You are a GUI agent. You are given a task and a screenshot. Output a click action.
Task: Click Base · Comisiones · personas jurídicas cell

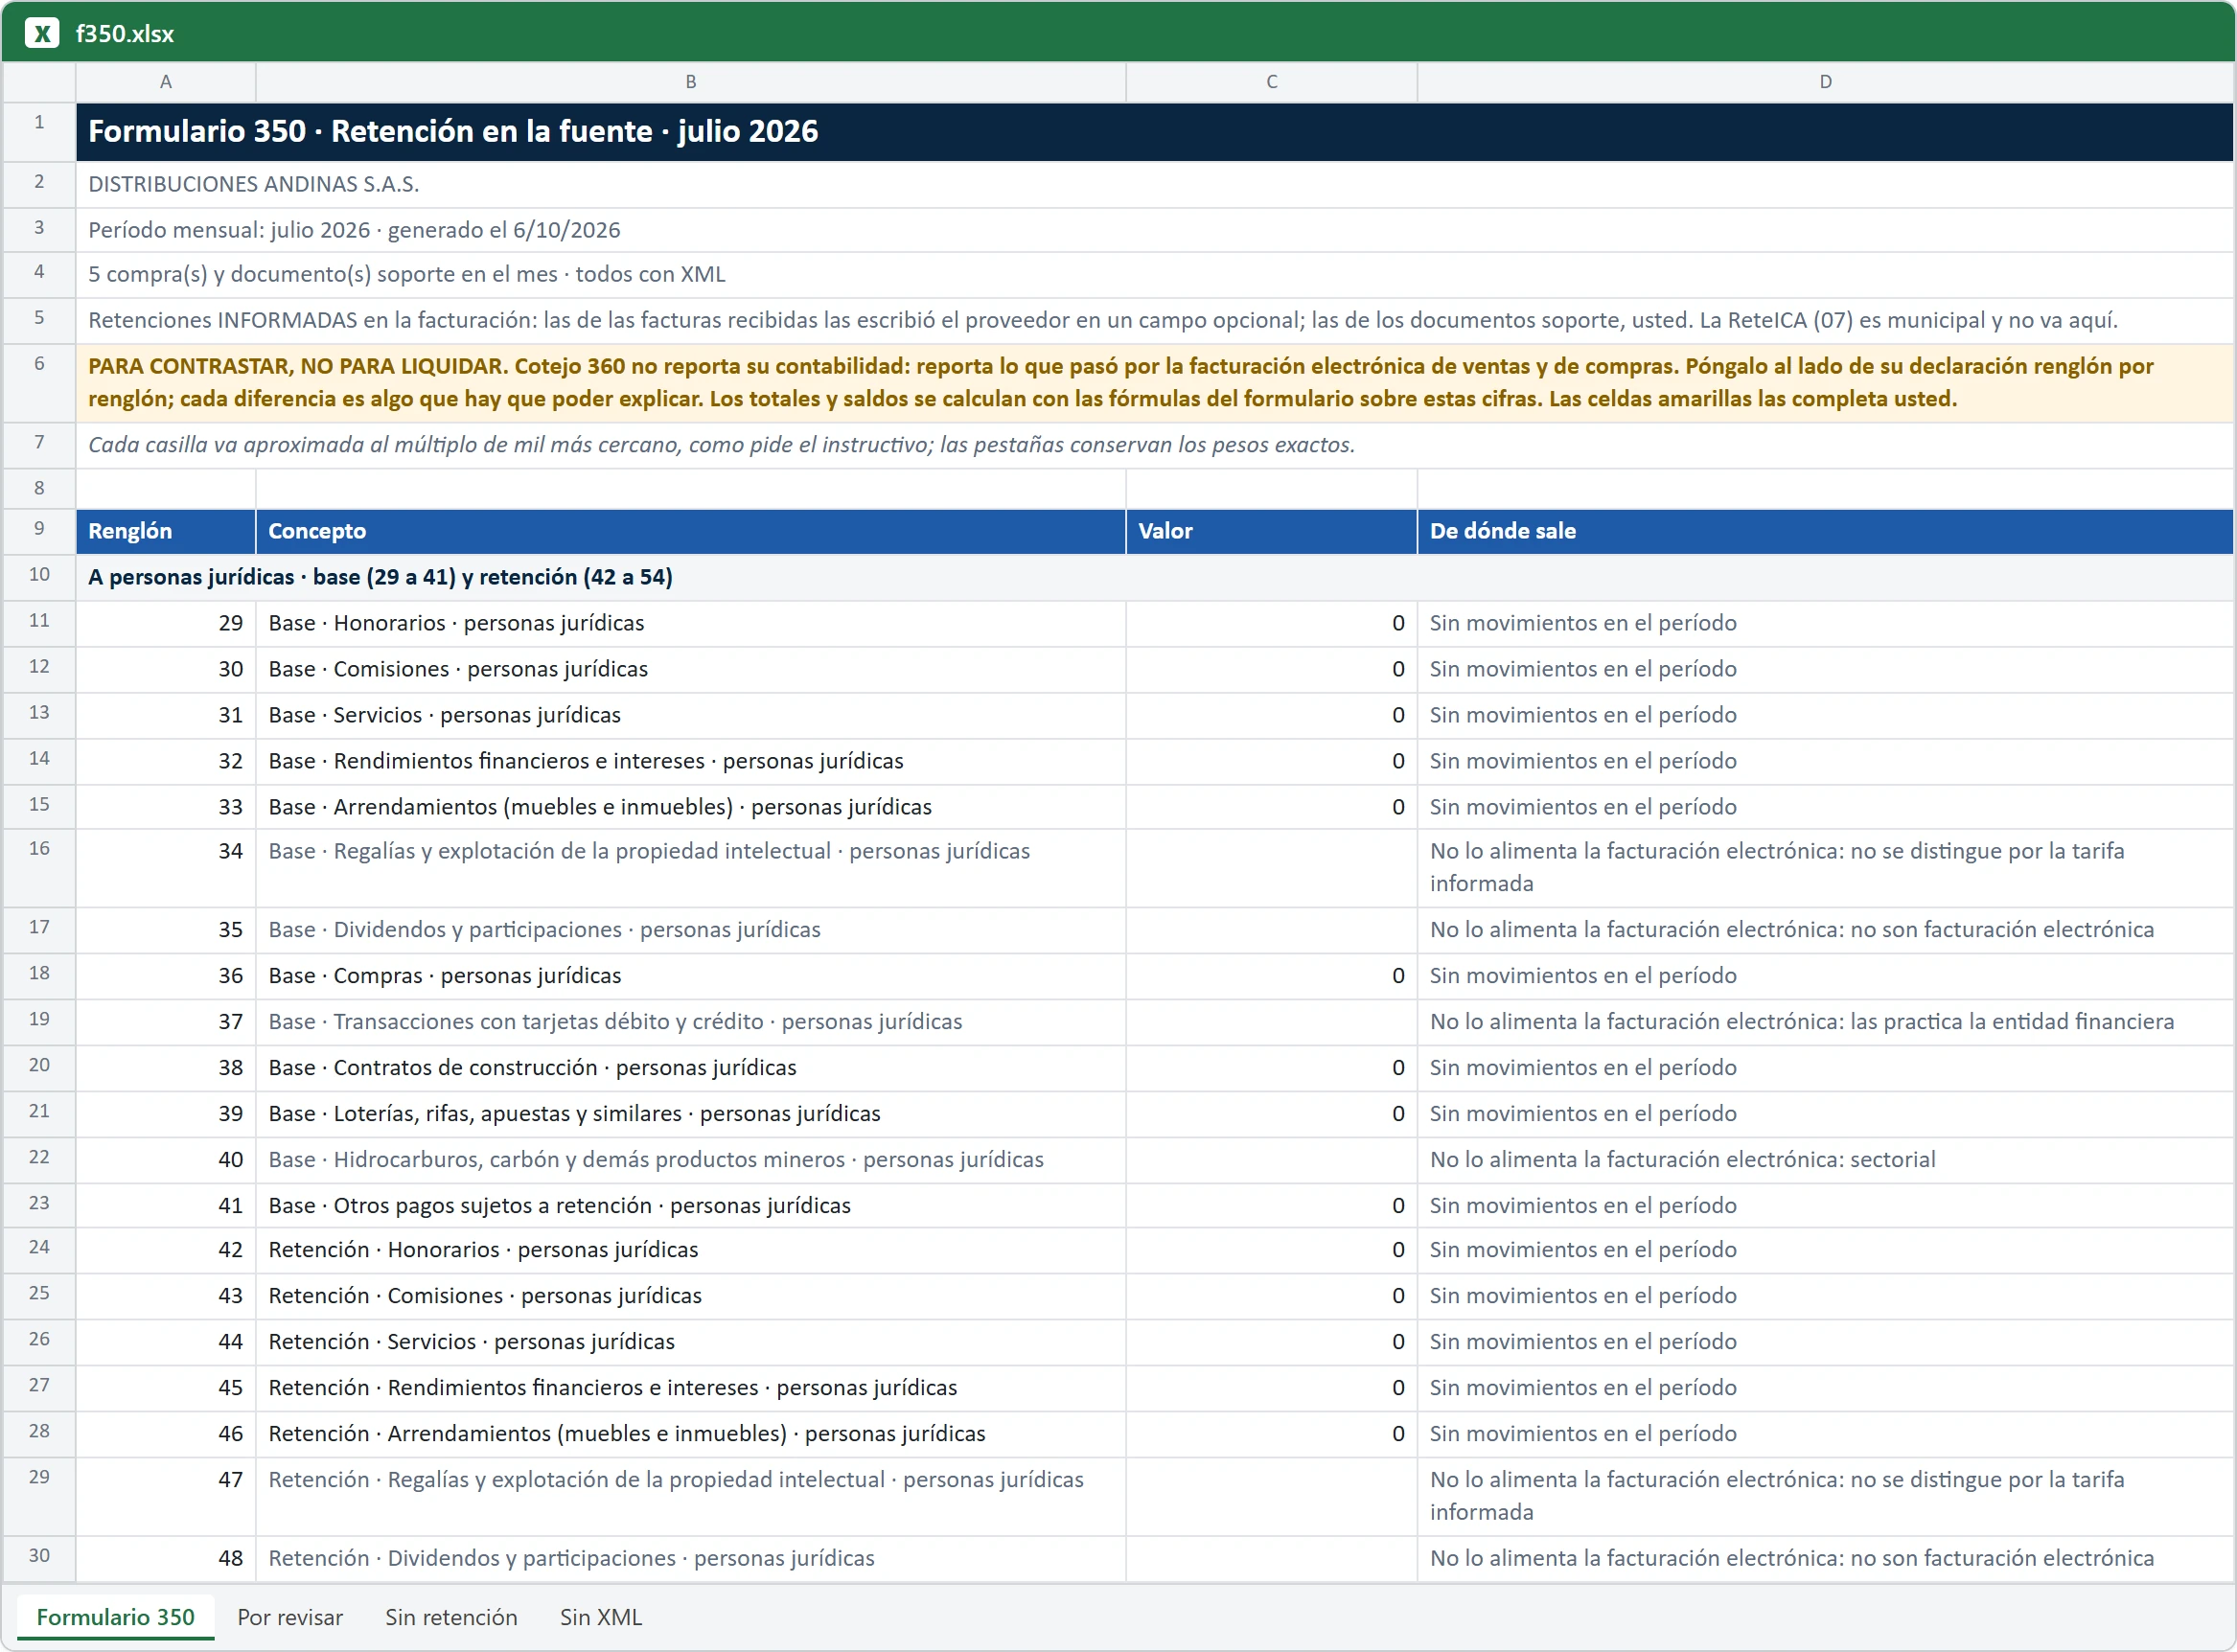pyautogui.click(x=691, y=670)
